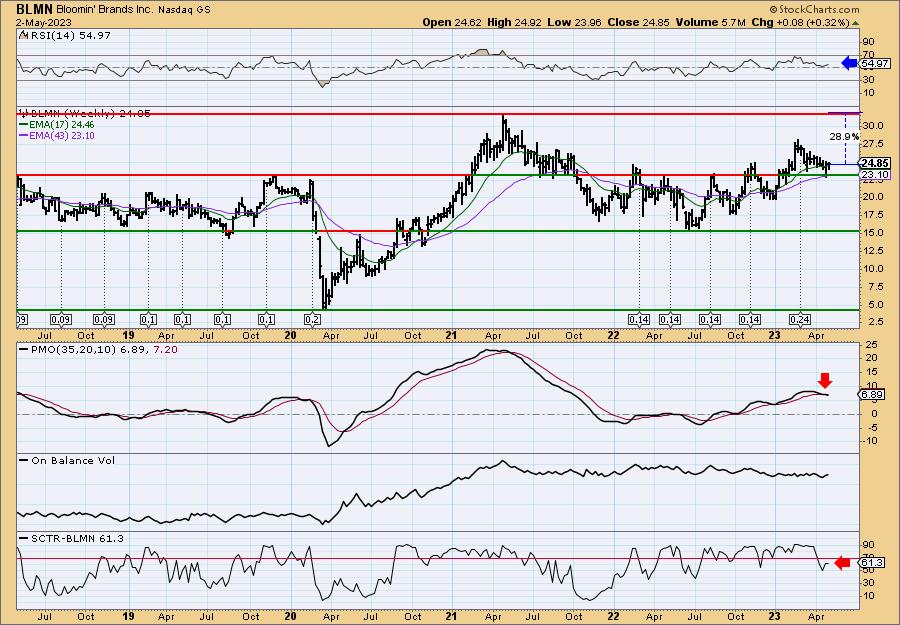
Task: Click the boxed 24.85 last price label
Action: [x=875, y=164]
